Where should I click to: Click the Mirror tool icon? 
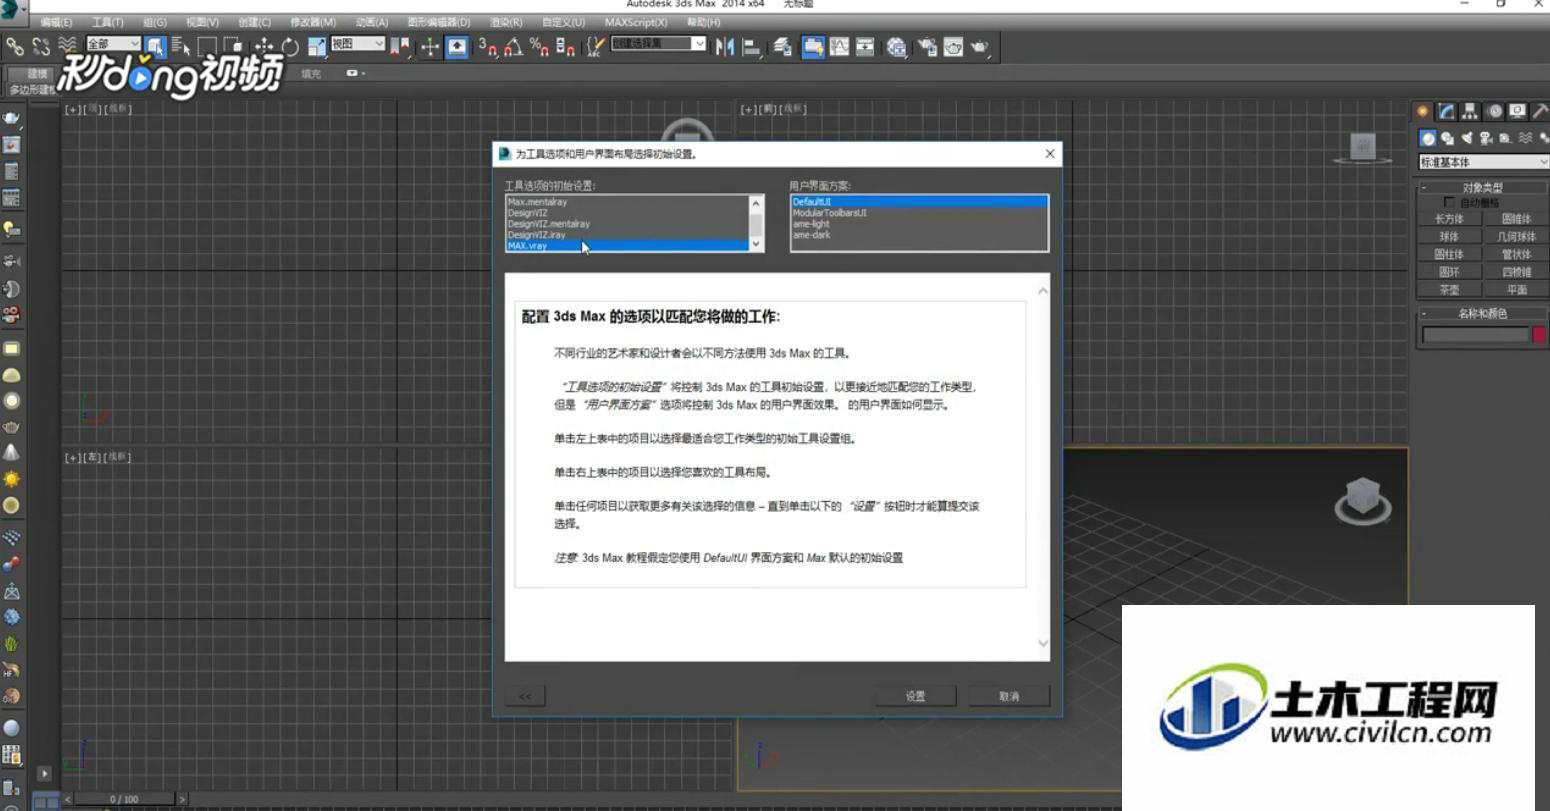pos(725,46)
